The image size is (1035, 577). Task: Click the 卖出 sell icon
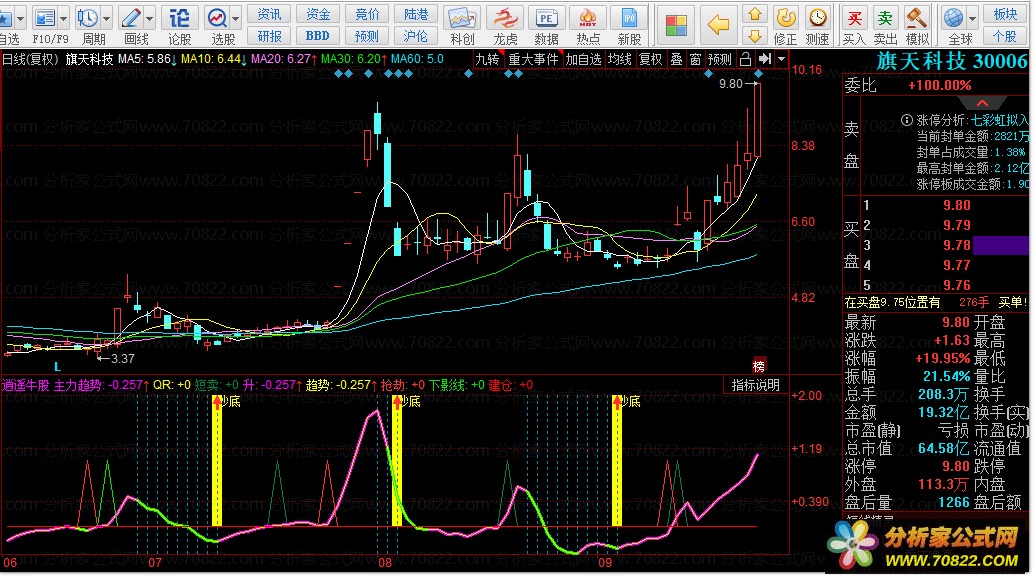coord(885,18)
